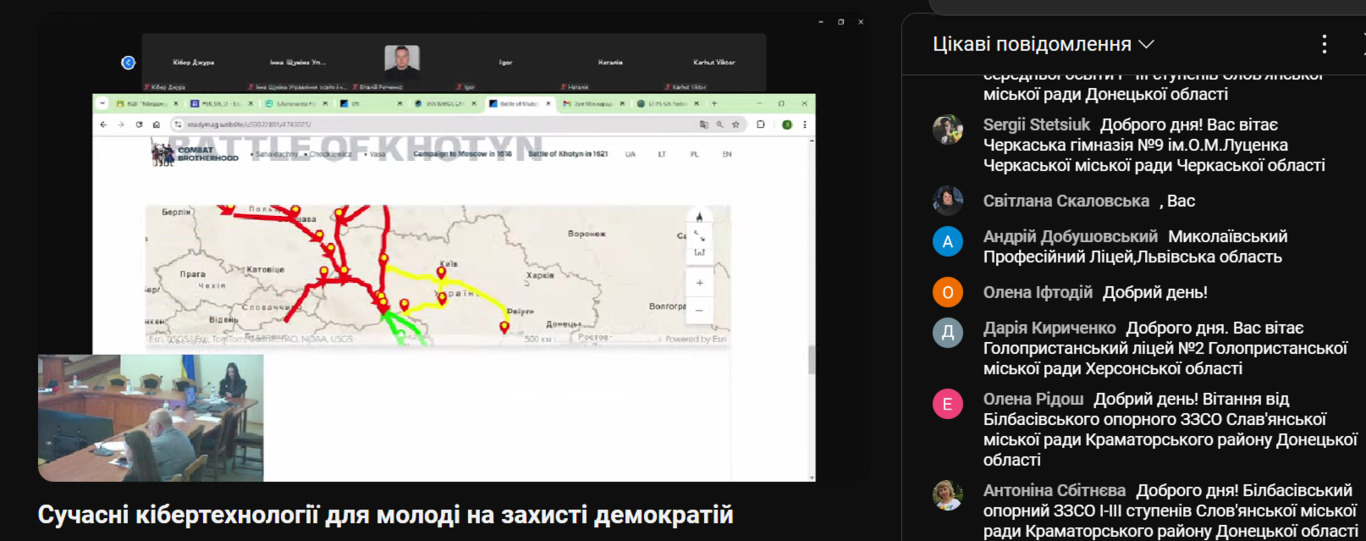This screenshot has height=541, width=1366.
Task: Click the Антоніна Сбітнєва author name
Action: click(x=1054, y=491)
